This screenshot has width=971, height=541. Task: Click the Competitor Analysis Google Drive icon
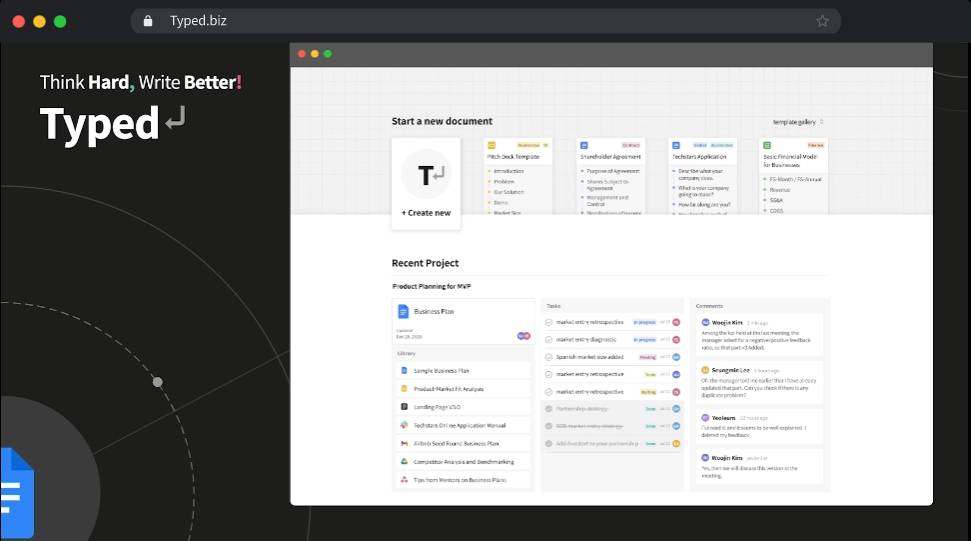(404, 461)
